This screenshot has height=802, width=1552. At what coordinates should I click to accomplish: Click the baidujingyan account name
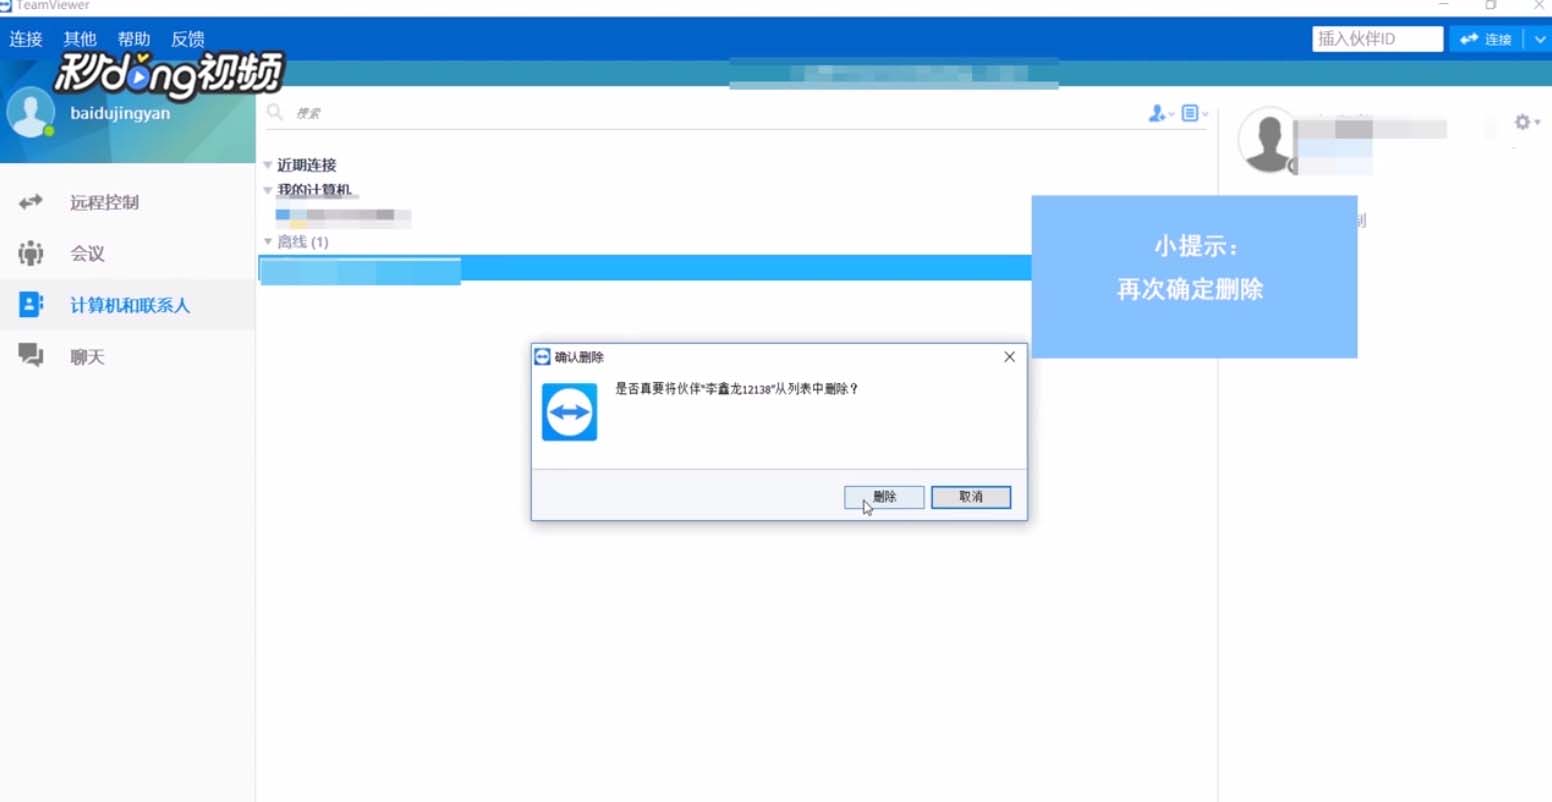[x=120, y=113]
